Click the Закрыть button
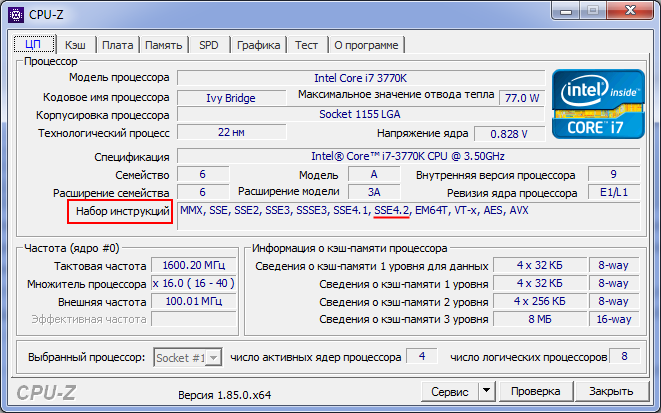 611,392
